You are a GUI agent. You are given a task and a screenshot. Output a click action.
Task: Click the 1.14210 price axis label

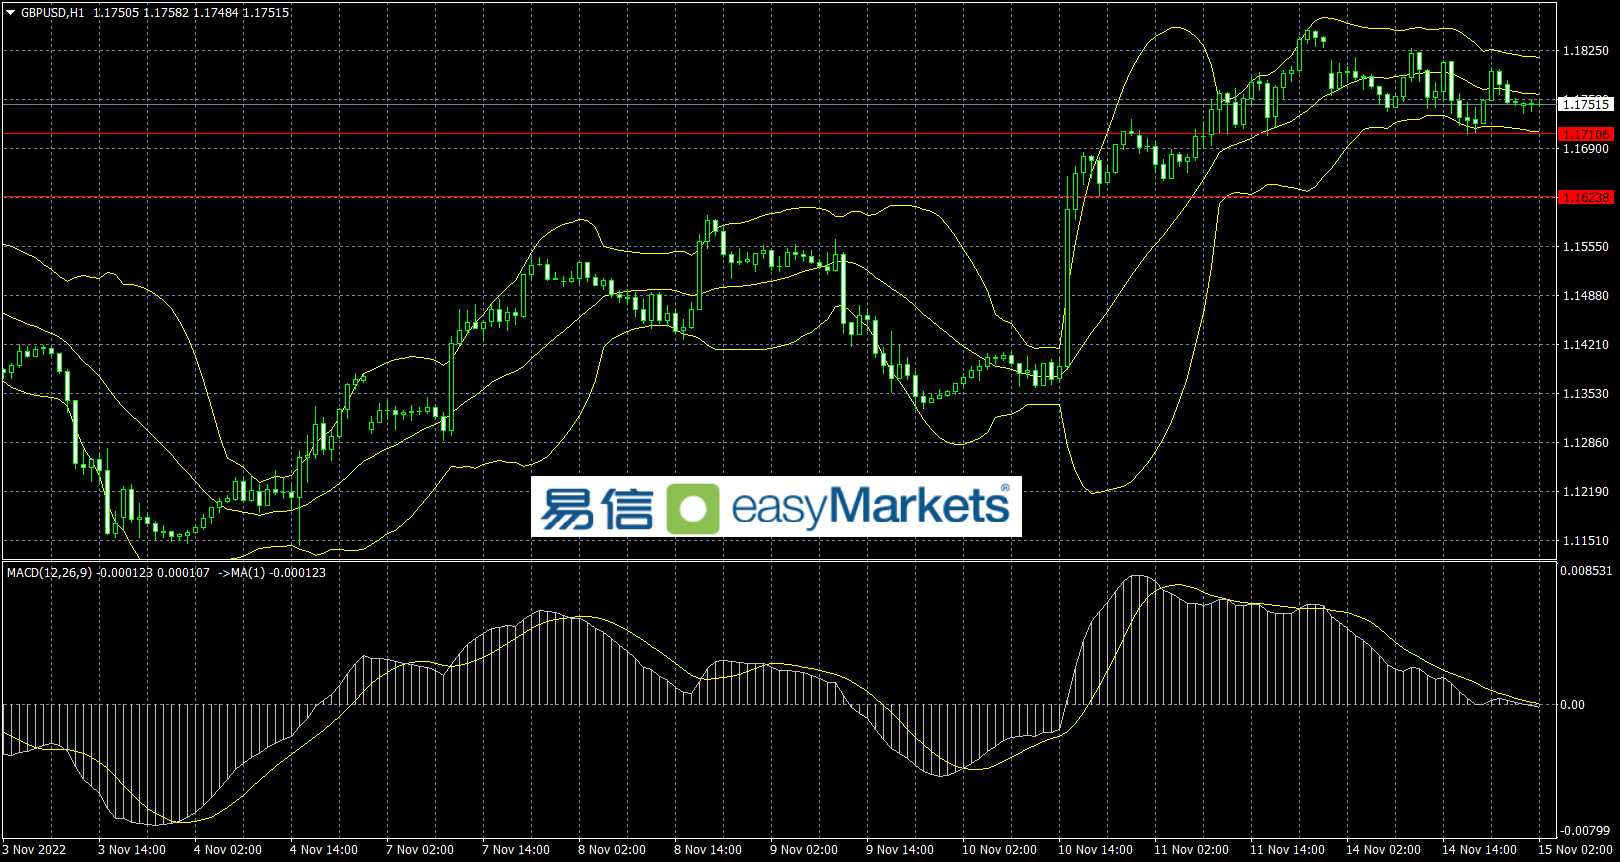click(x=1586, y=345)
